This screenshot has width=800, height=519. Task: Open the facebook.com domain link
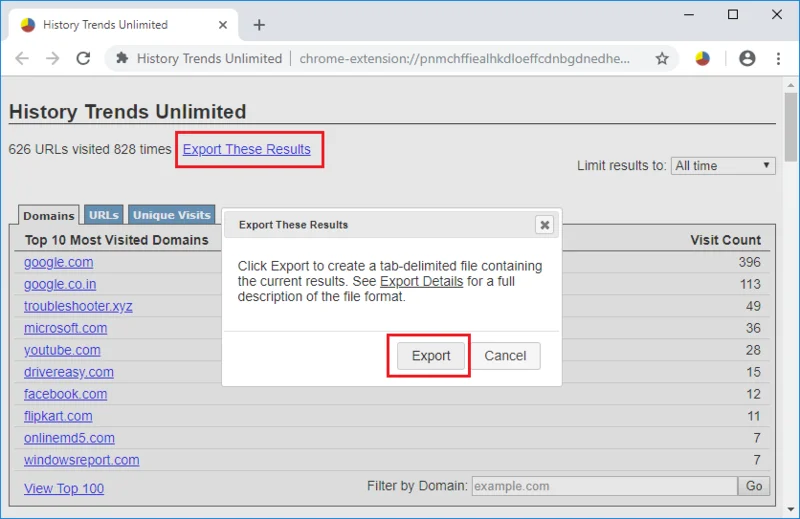click(65, 394)
